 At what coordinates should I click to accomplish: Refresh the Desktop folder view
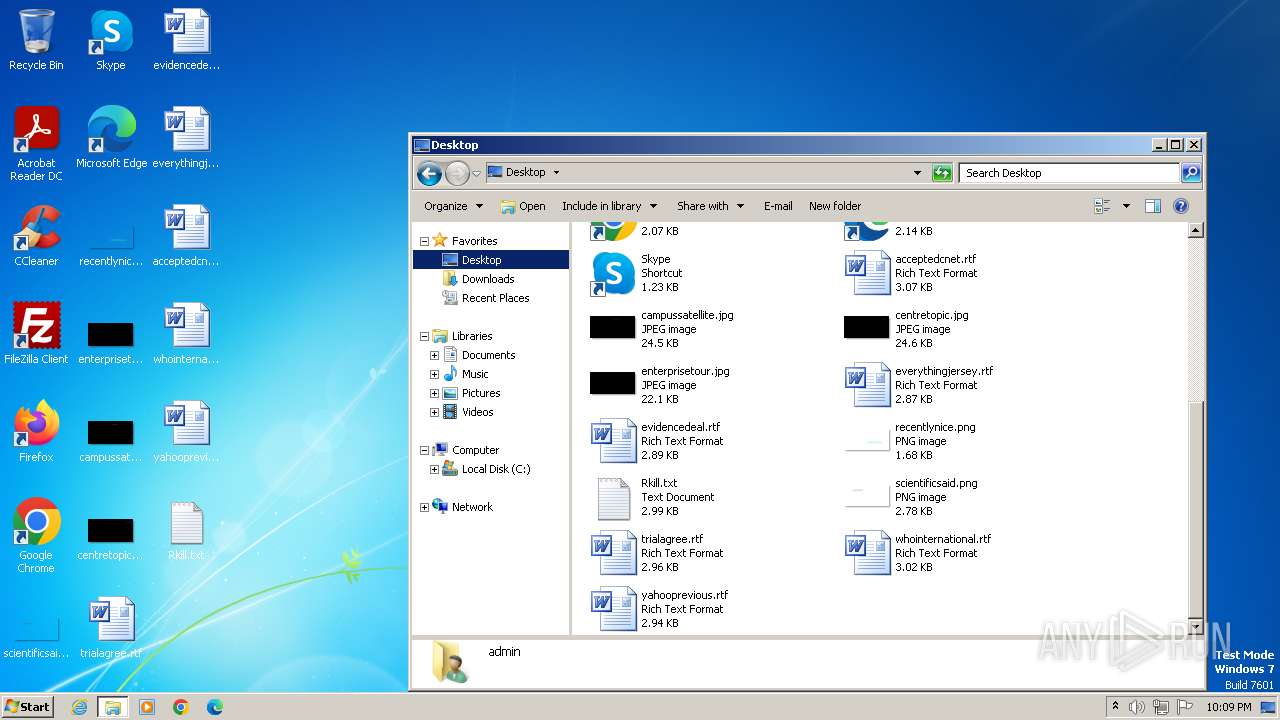942,173
